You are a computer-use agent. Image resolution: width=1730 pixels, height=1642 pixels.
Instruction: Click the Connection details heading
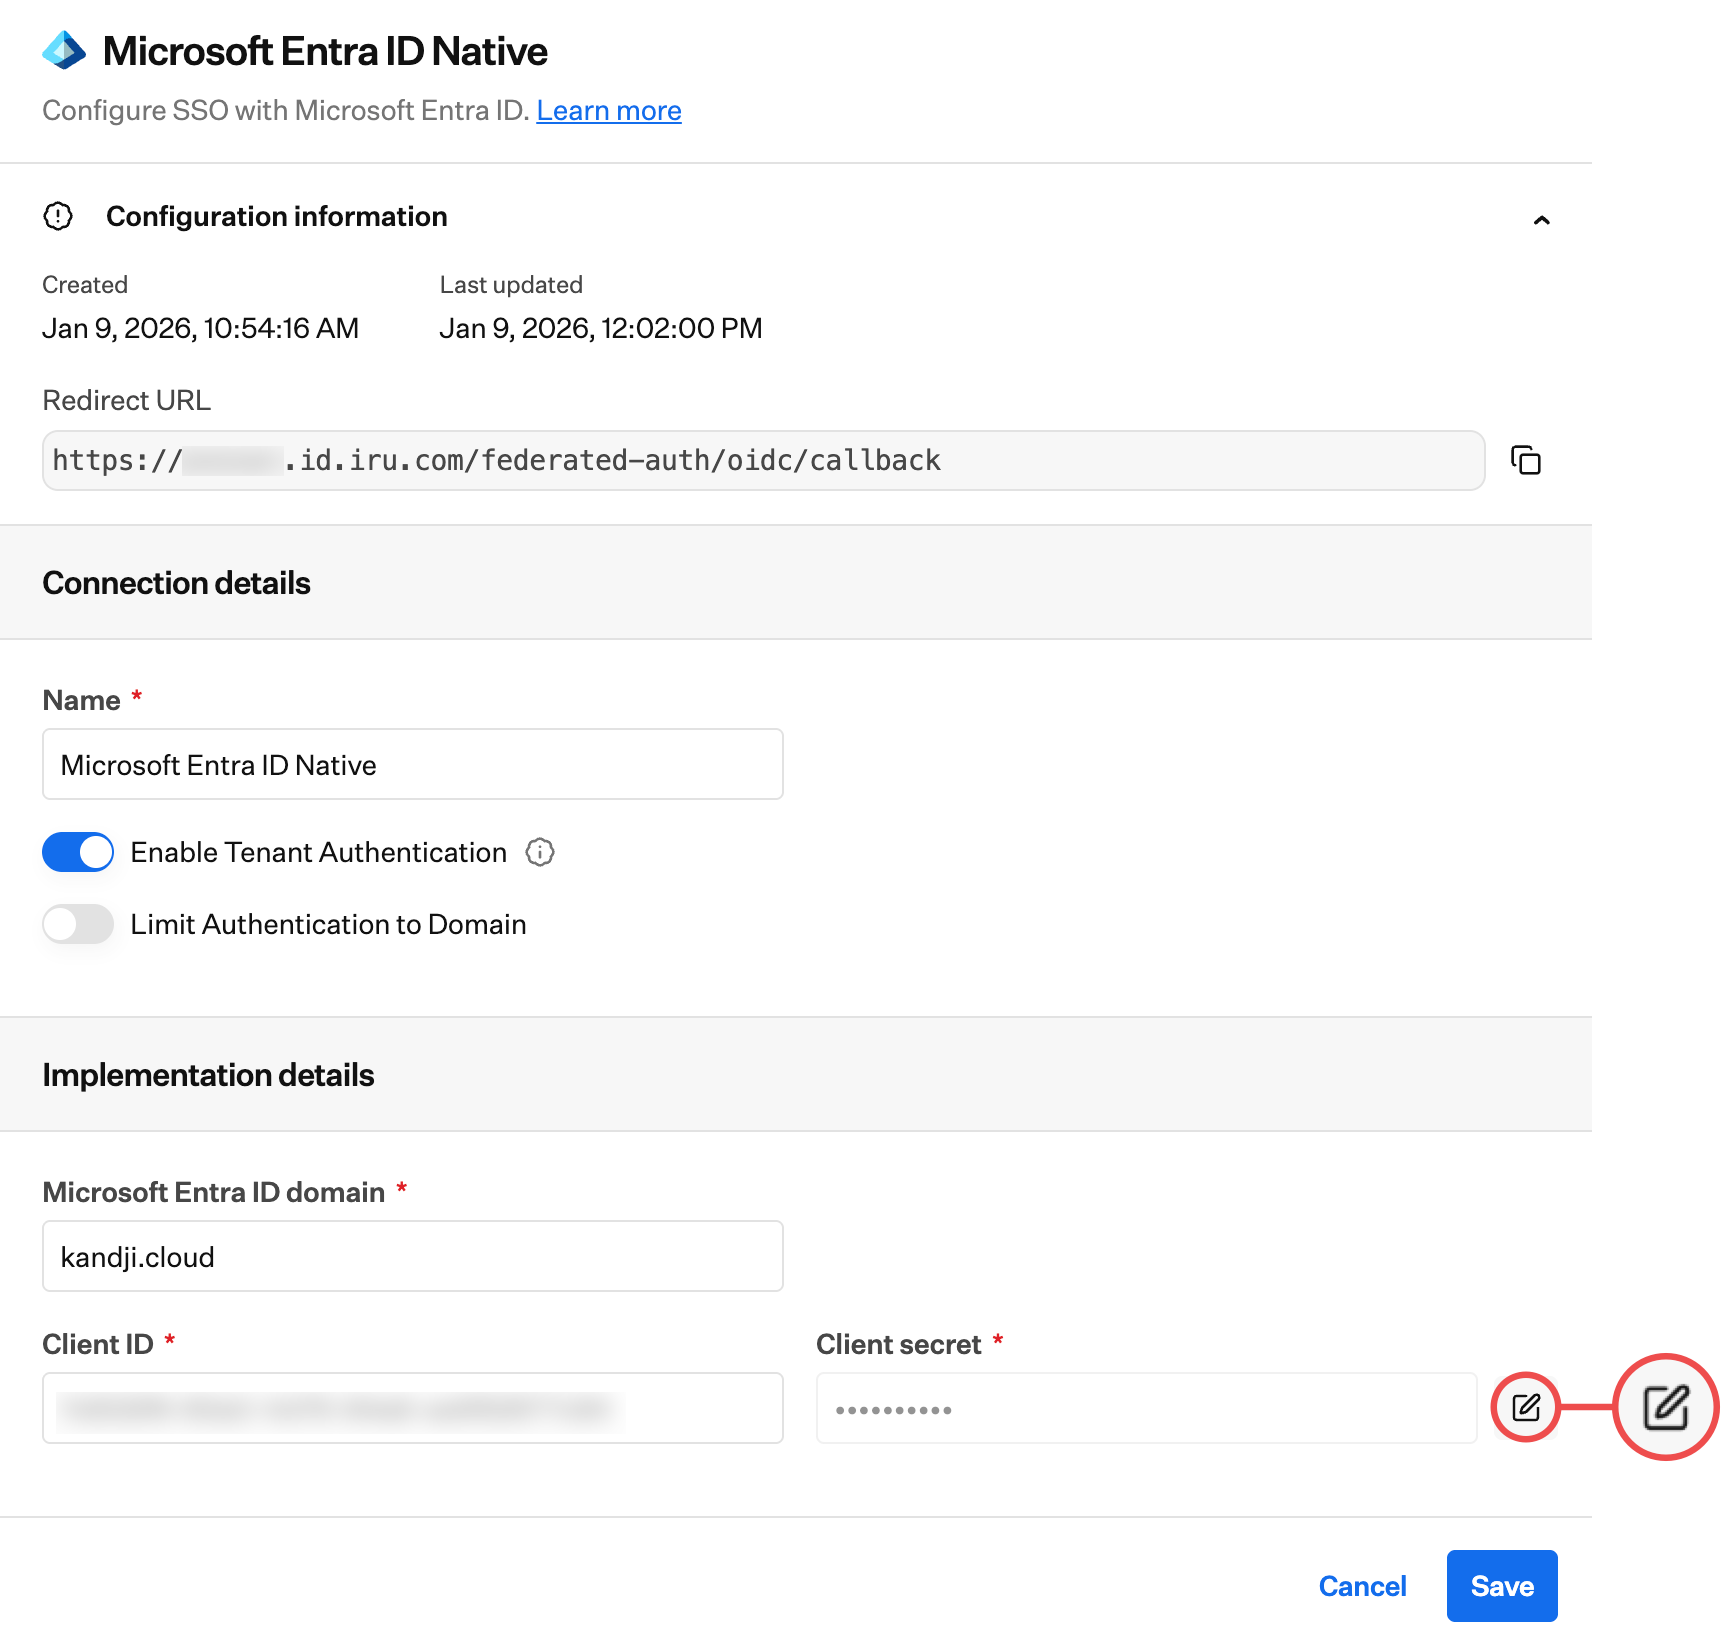click(176, 583)
